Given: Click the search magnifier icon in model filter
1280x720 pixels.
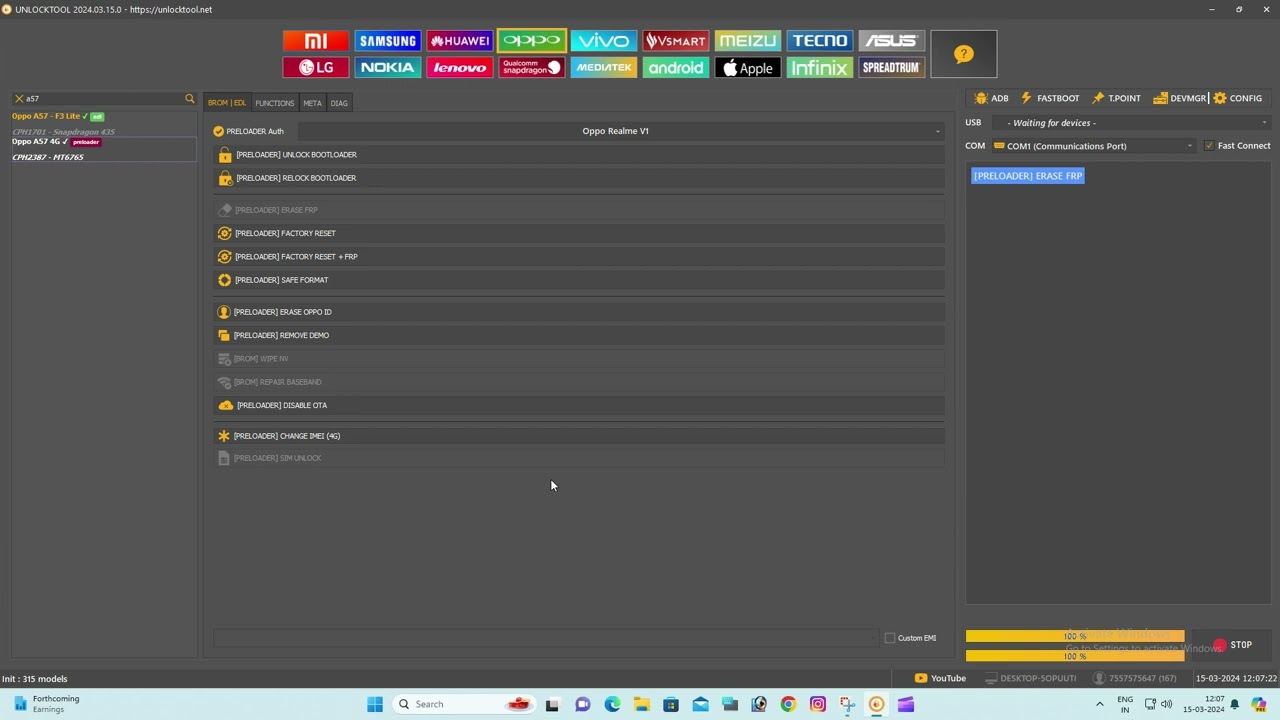Looking at the screenshot, I should click(189, 99).
